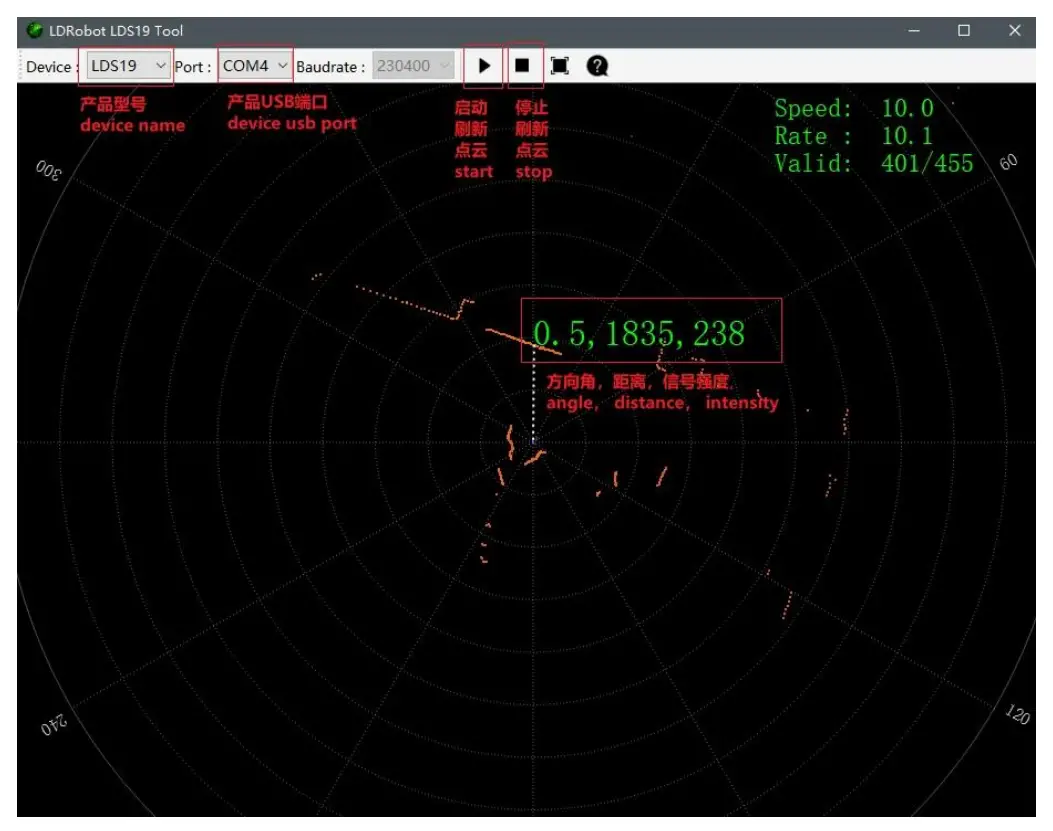Click the 240 degree angle label
This screenshot has width=1053, height=831.
[x=54, y=726]
